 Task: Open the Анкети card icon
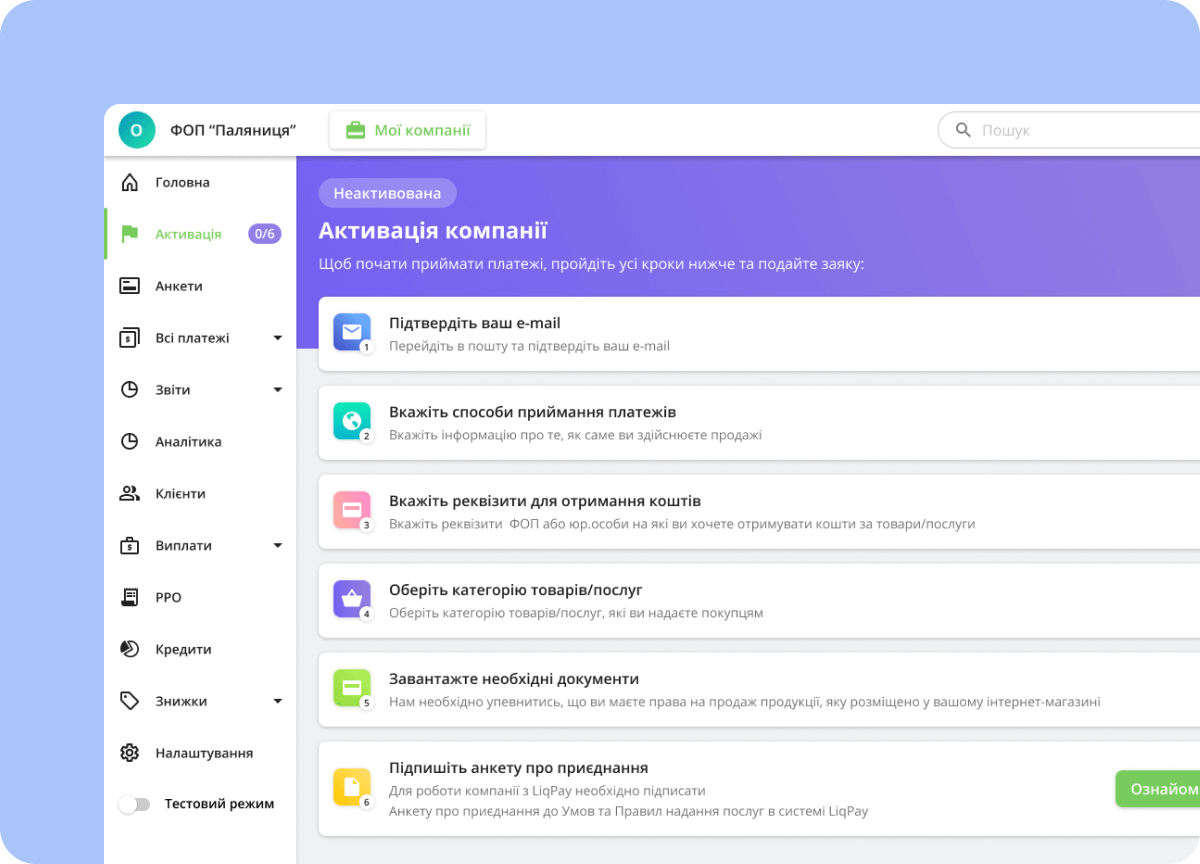coord(129,286)
